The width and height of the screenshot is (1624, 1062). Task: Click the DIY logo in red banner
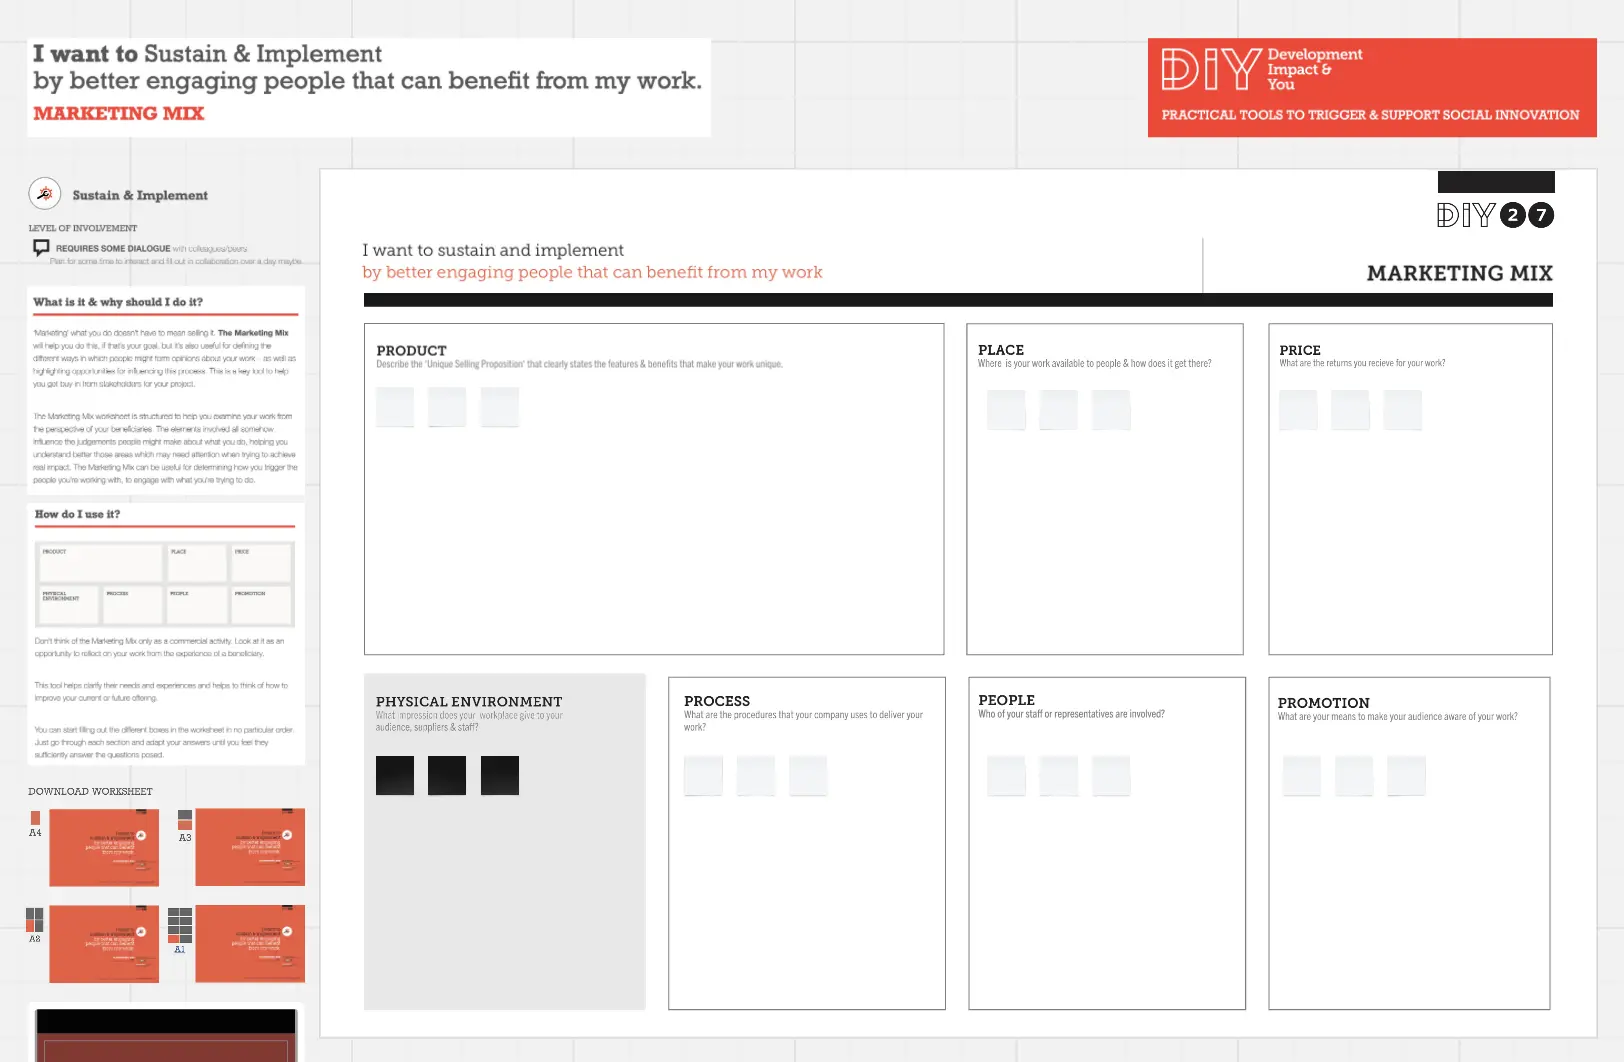click(1211, 70)
